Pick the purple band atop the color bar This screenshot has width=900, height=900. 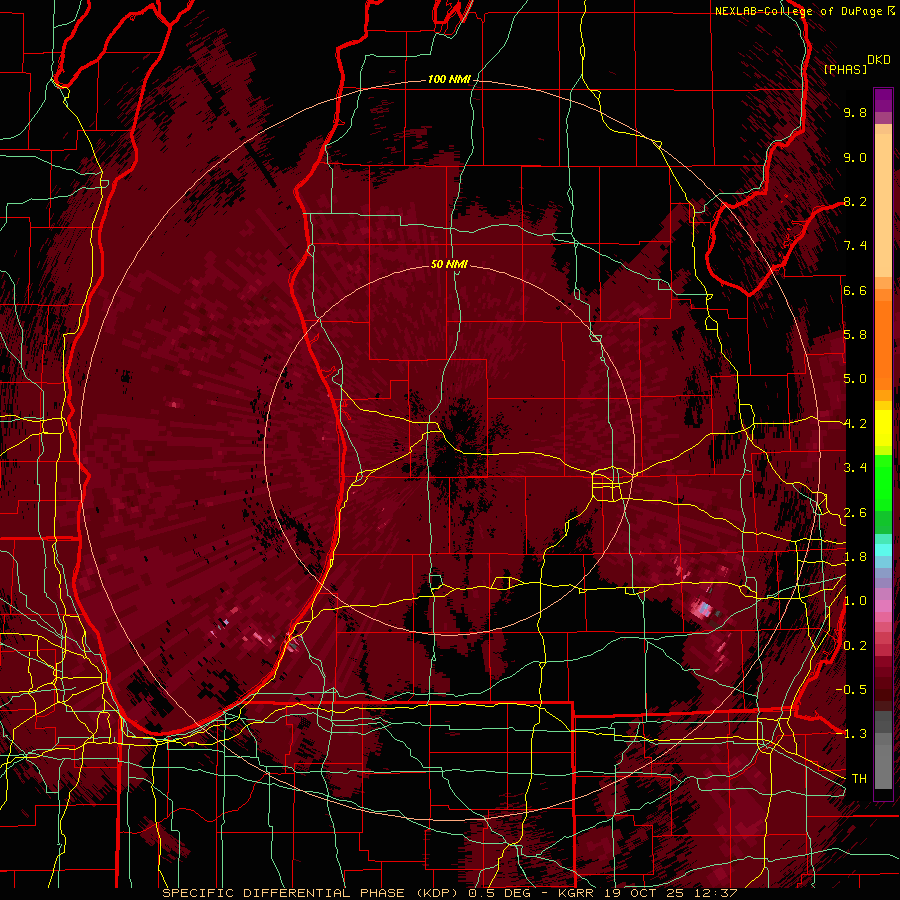883,101
